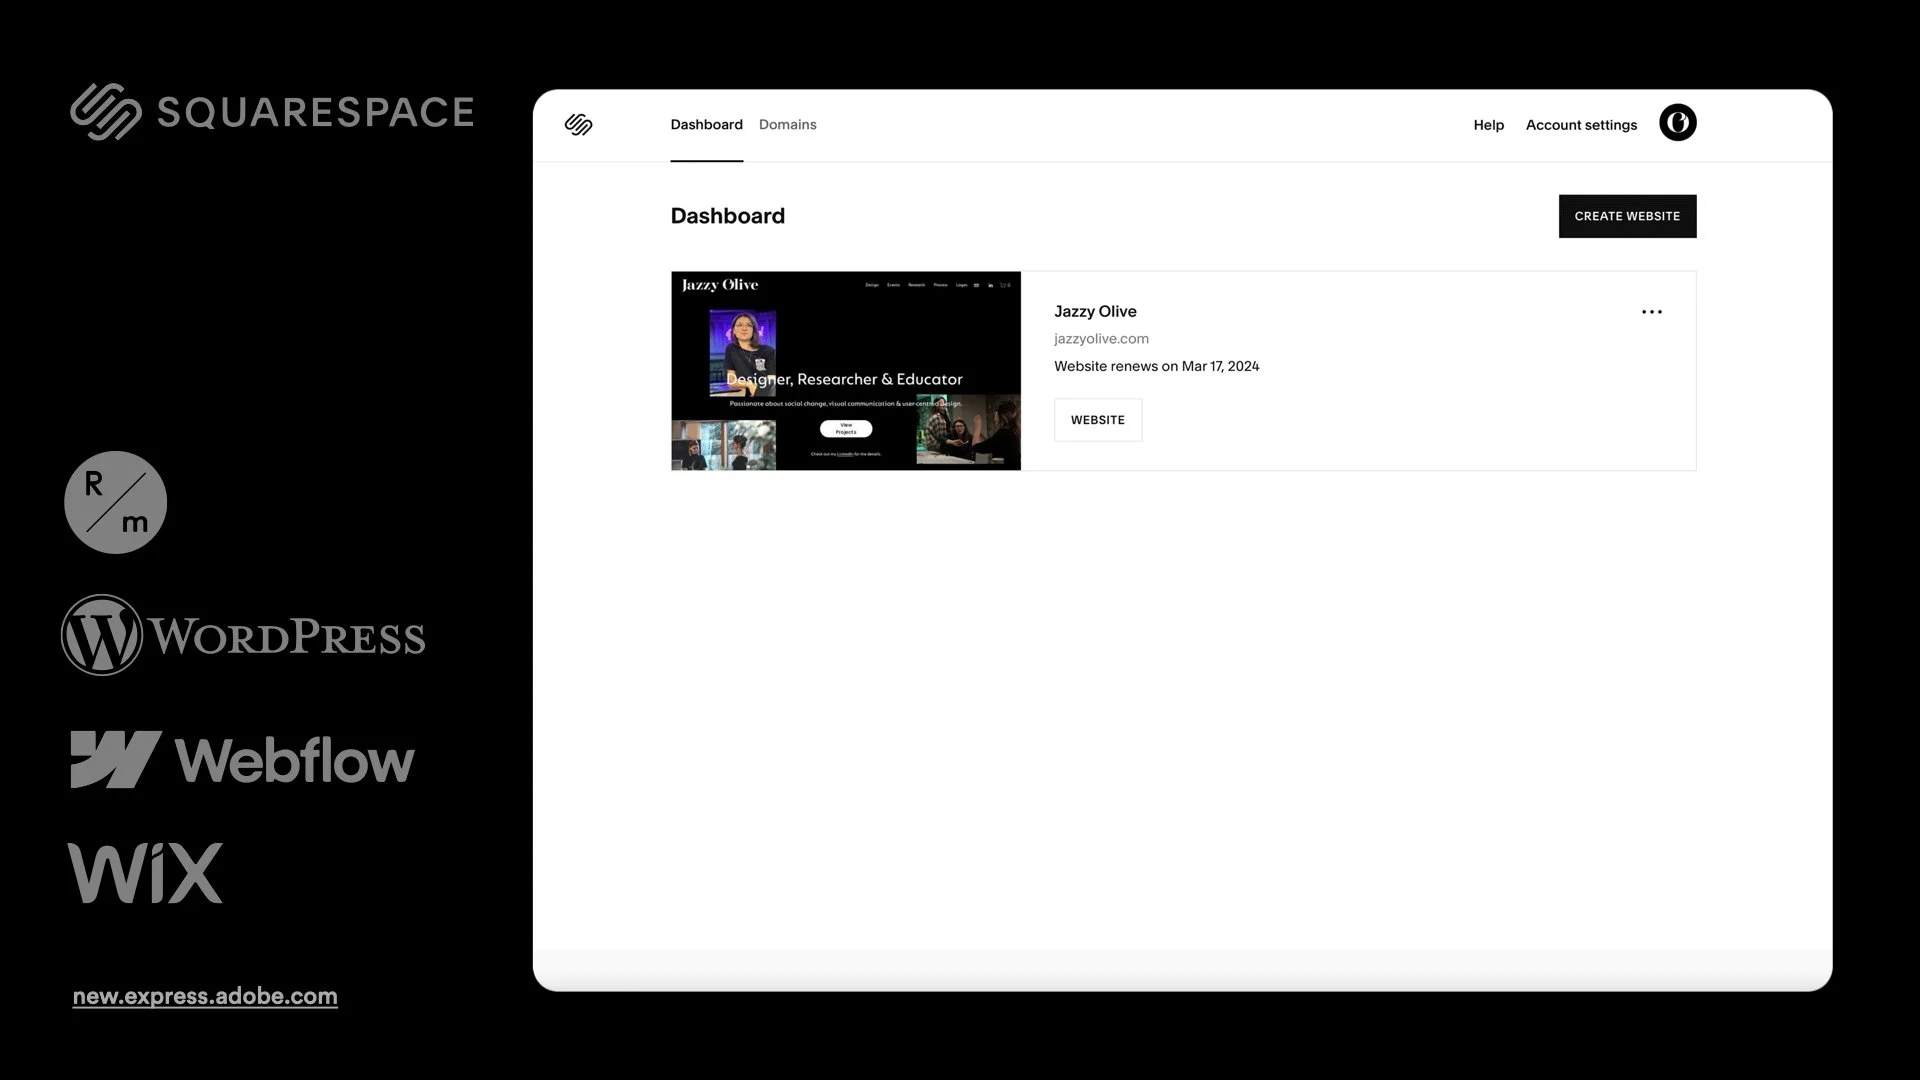This screenshot has height=1080, width=1920.
Task: Open the Help menu item
Action: [1488, 125]
